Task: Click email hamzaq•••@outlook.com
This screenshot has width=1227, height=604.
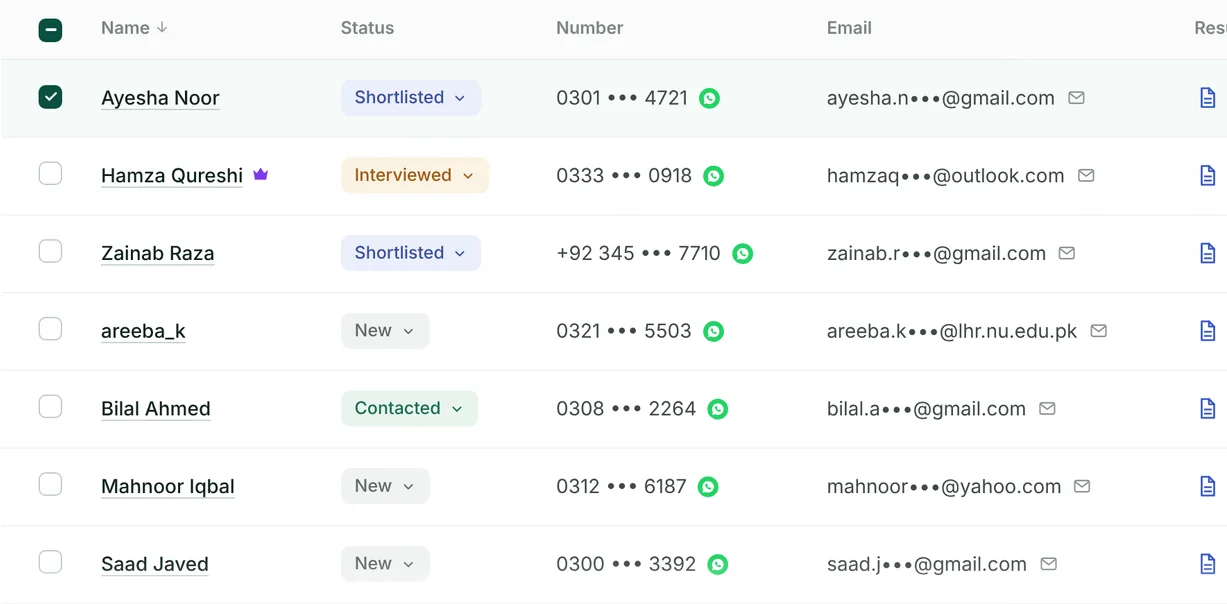Action: (946, 176)
